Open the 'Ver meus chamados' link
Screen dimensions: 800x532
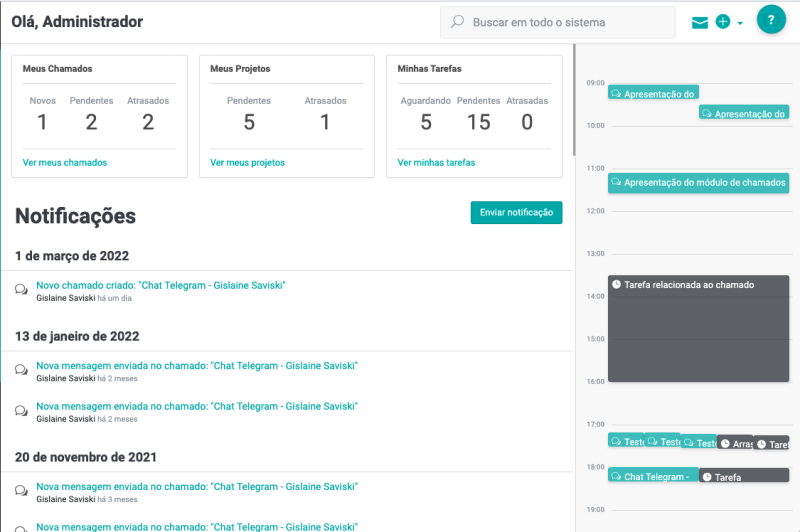pyautogui.click(x=65, y=163)
